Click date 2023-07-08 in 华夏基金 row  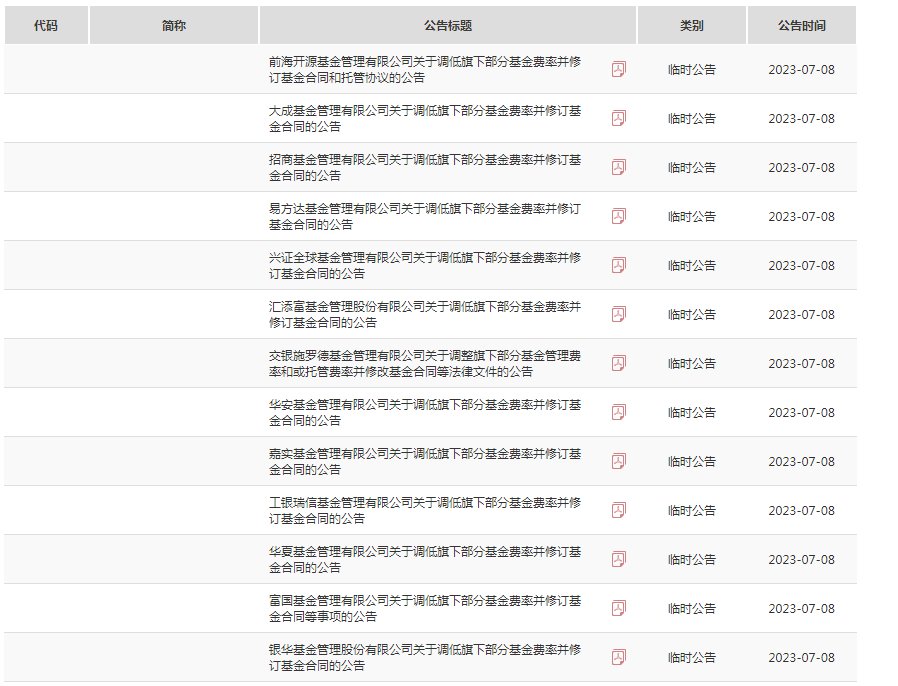pos(802,559)
